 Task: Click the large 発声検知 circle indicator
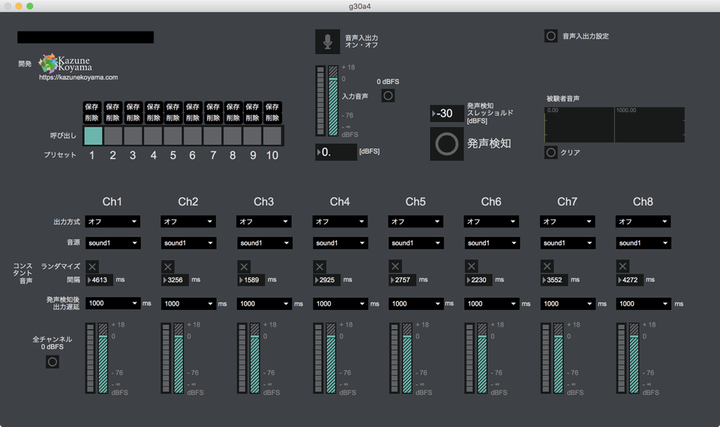[447, 144]
